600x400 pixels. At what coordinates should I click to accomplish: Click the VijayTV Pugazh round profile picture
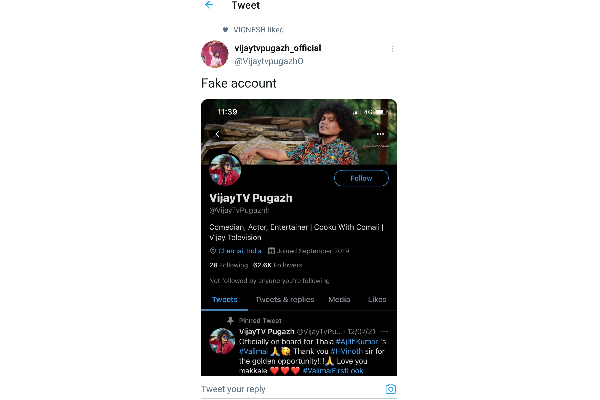pos(224,171)
